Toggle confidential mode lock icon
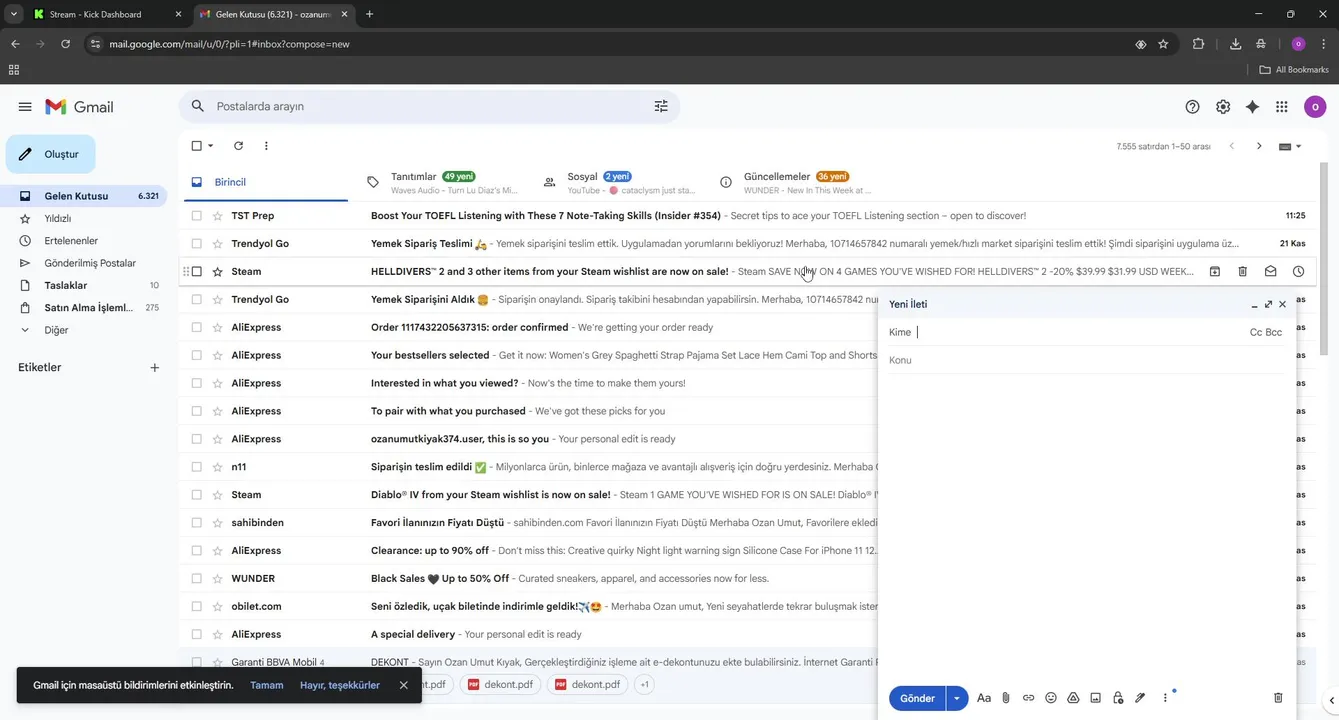This screenshot has width=1339, height=720. pos(1118,698)
